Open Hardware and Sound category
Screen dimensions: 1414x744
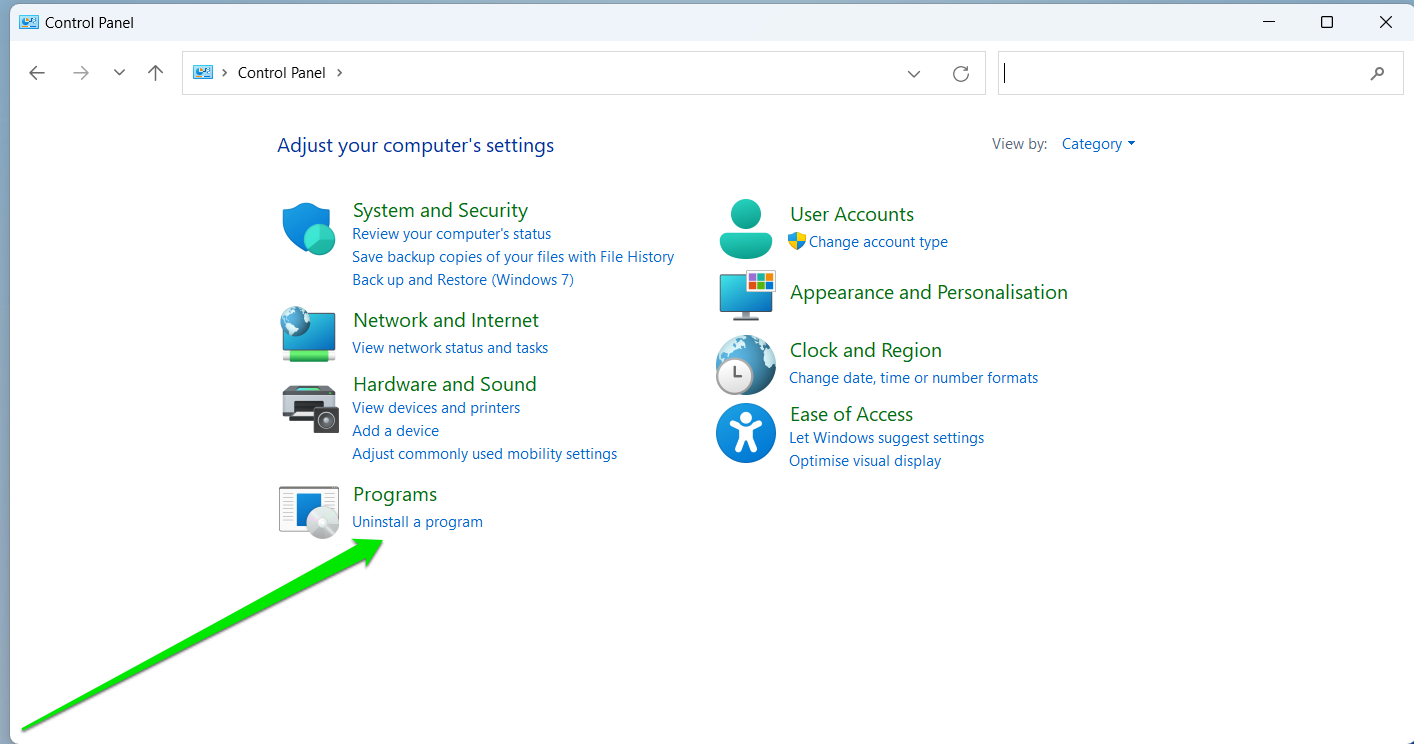445,384
